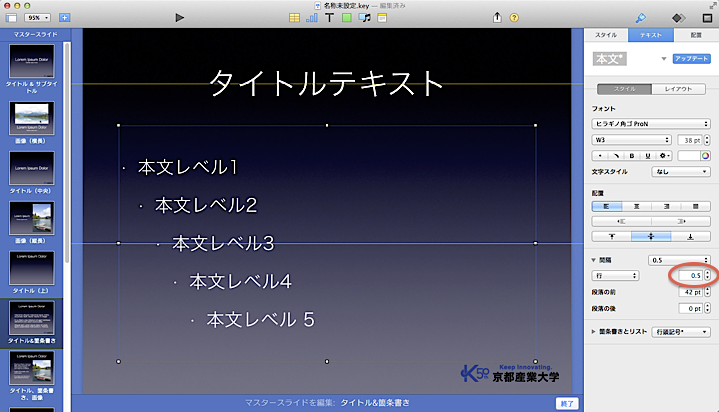Open the Document setup icon
The image size is (719, 412).
coord(707,18)
